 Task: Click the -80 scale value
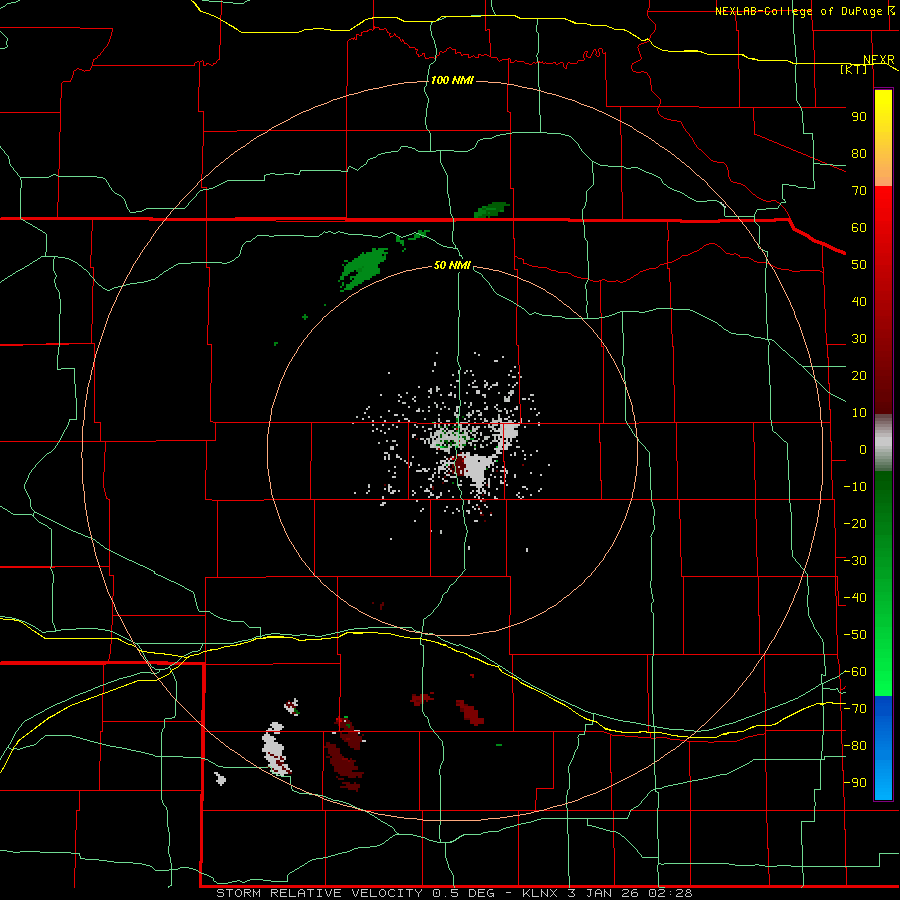855,746
